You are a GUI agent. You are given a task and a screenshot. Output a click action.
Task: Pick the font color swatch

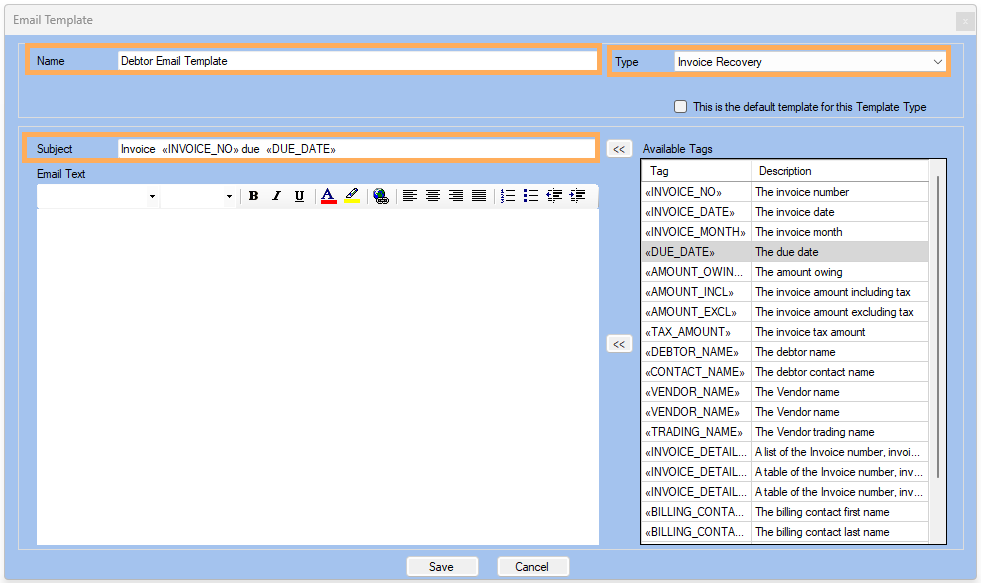pos(329,196)
